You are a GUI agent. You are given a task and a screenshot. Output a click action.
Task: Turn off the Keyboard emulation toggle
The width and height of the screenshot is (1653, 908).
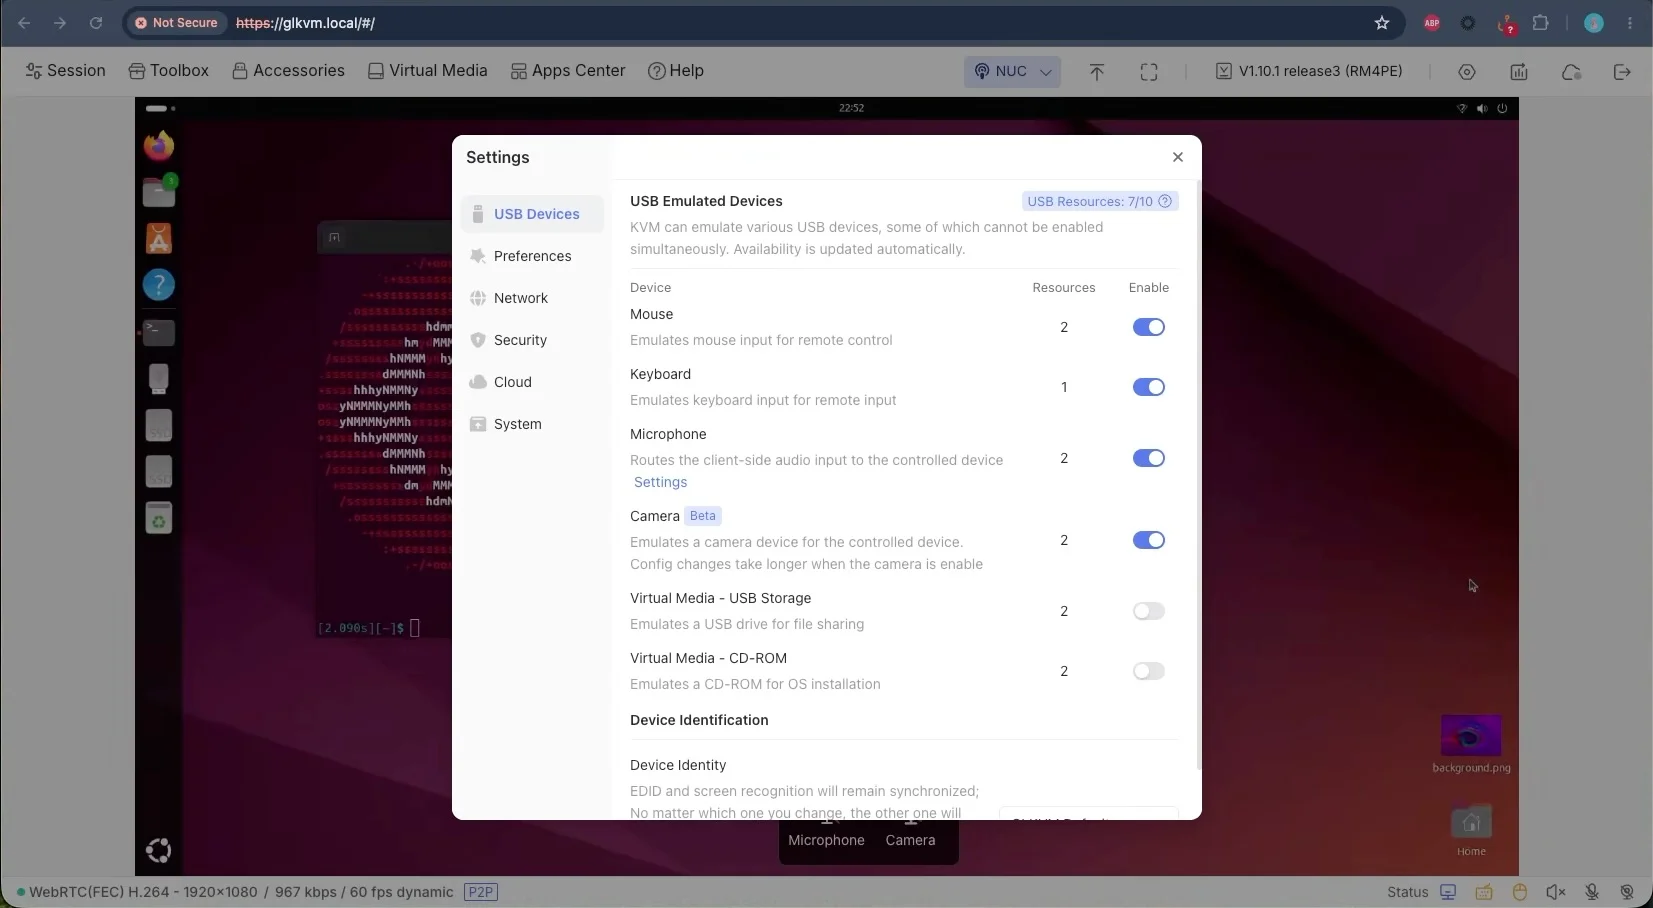[x=1148, y=387]
